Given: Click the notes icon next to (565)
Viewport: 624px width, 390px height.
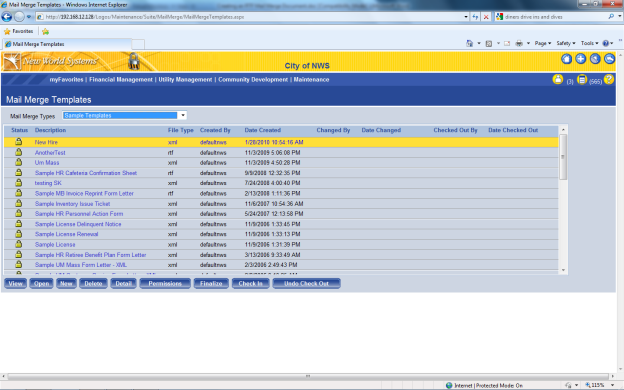Looking at the screenshot, I should [582, 80].
